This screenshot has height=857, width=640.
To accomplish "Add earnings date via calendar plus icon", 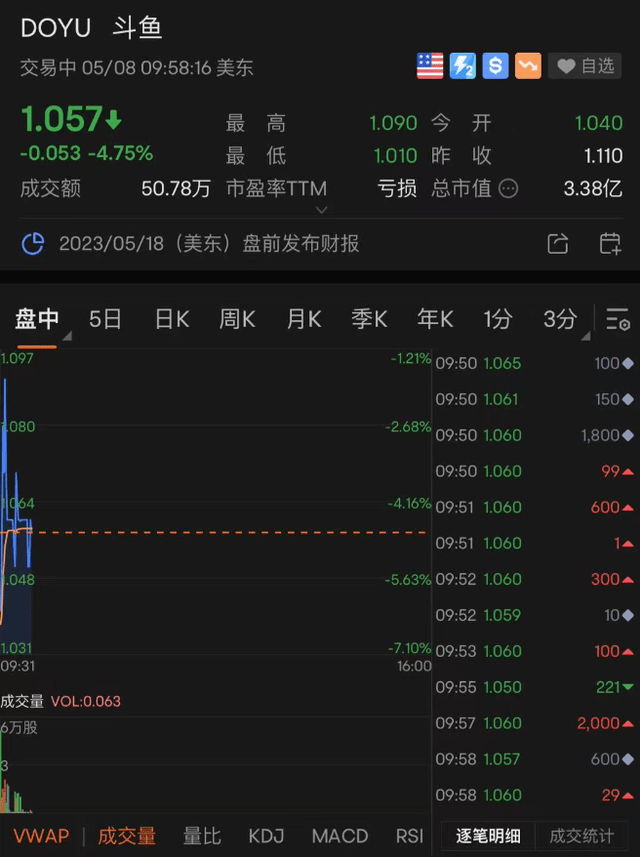I will (610, 244).
